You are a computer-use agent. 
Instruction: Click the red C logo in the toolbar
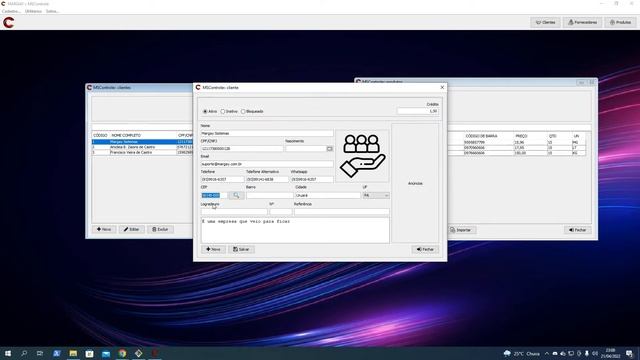point(9,22)
